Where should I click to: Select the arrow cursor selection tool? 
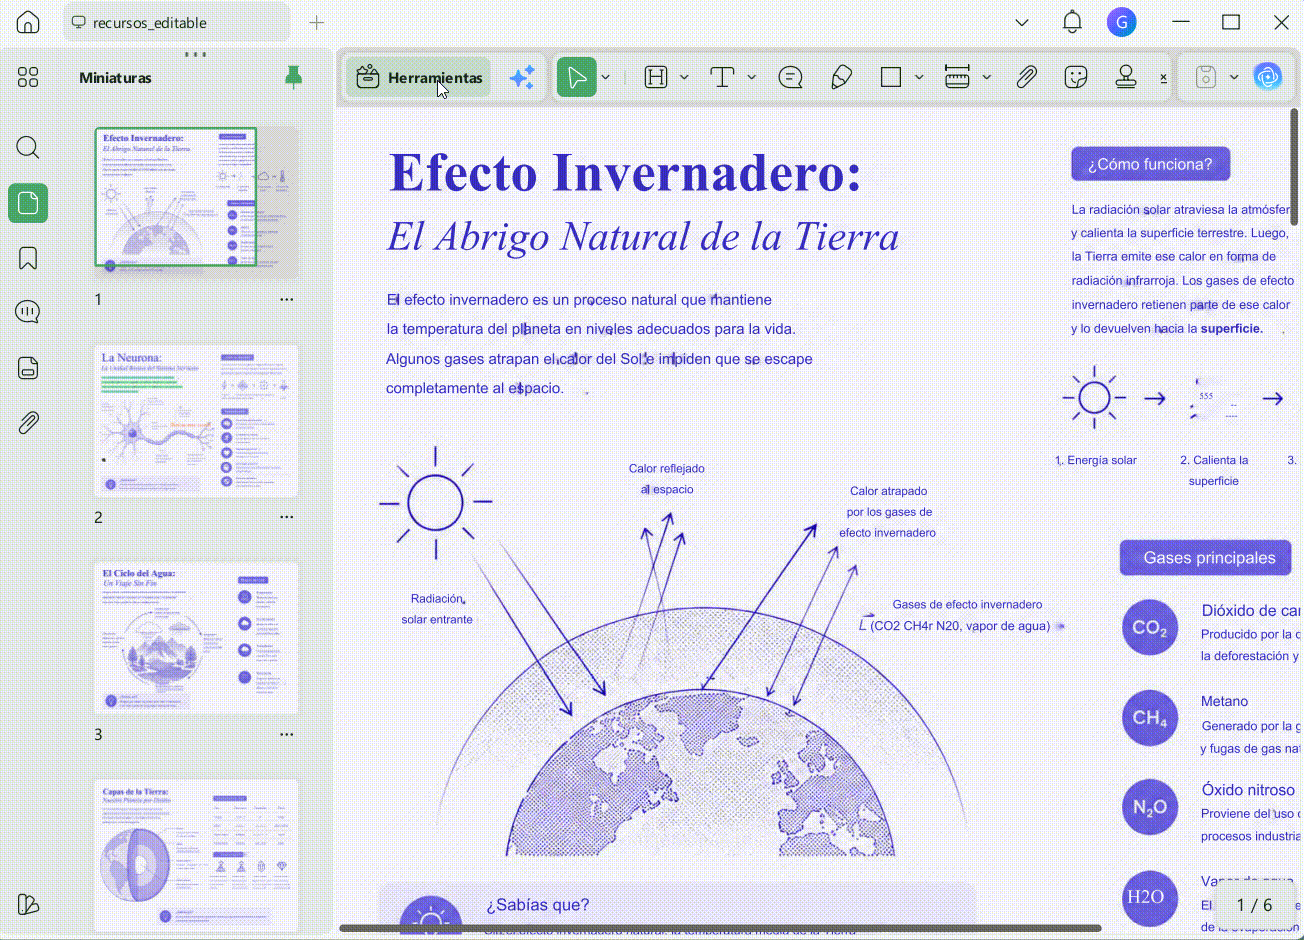[x=577, y=78]
